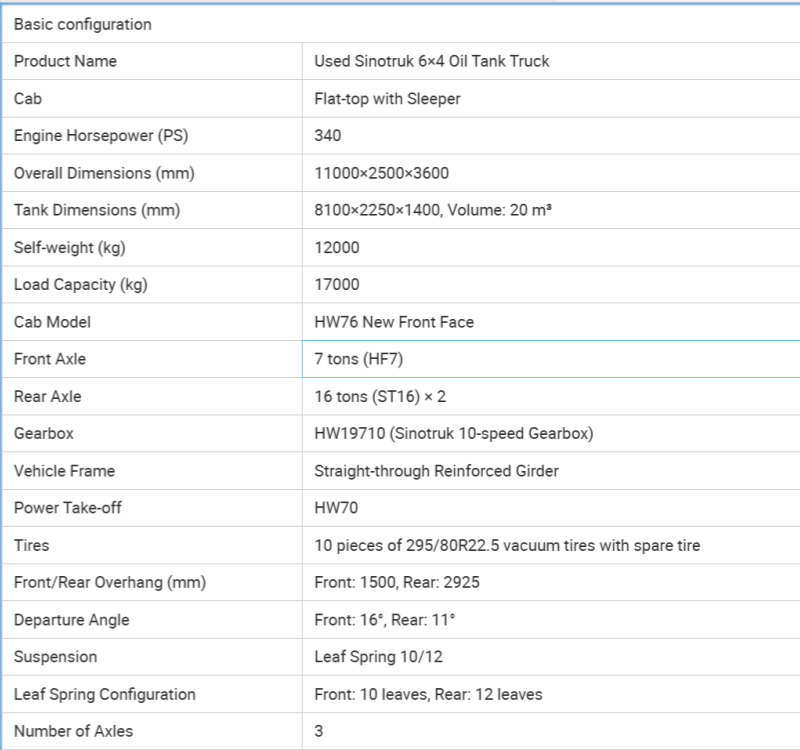The width and height of the screenshot is (800, 750).
Task: Select the Number of Axles label cell
Action: pyautogui.click(x=73, y=731)
